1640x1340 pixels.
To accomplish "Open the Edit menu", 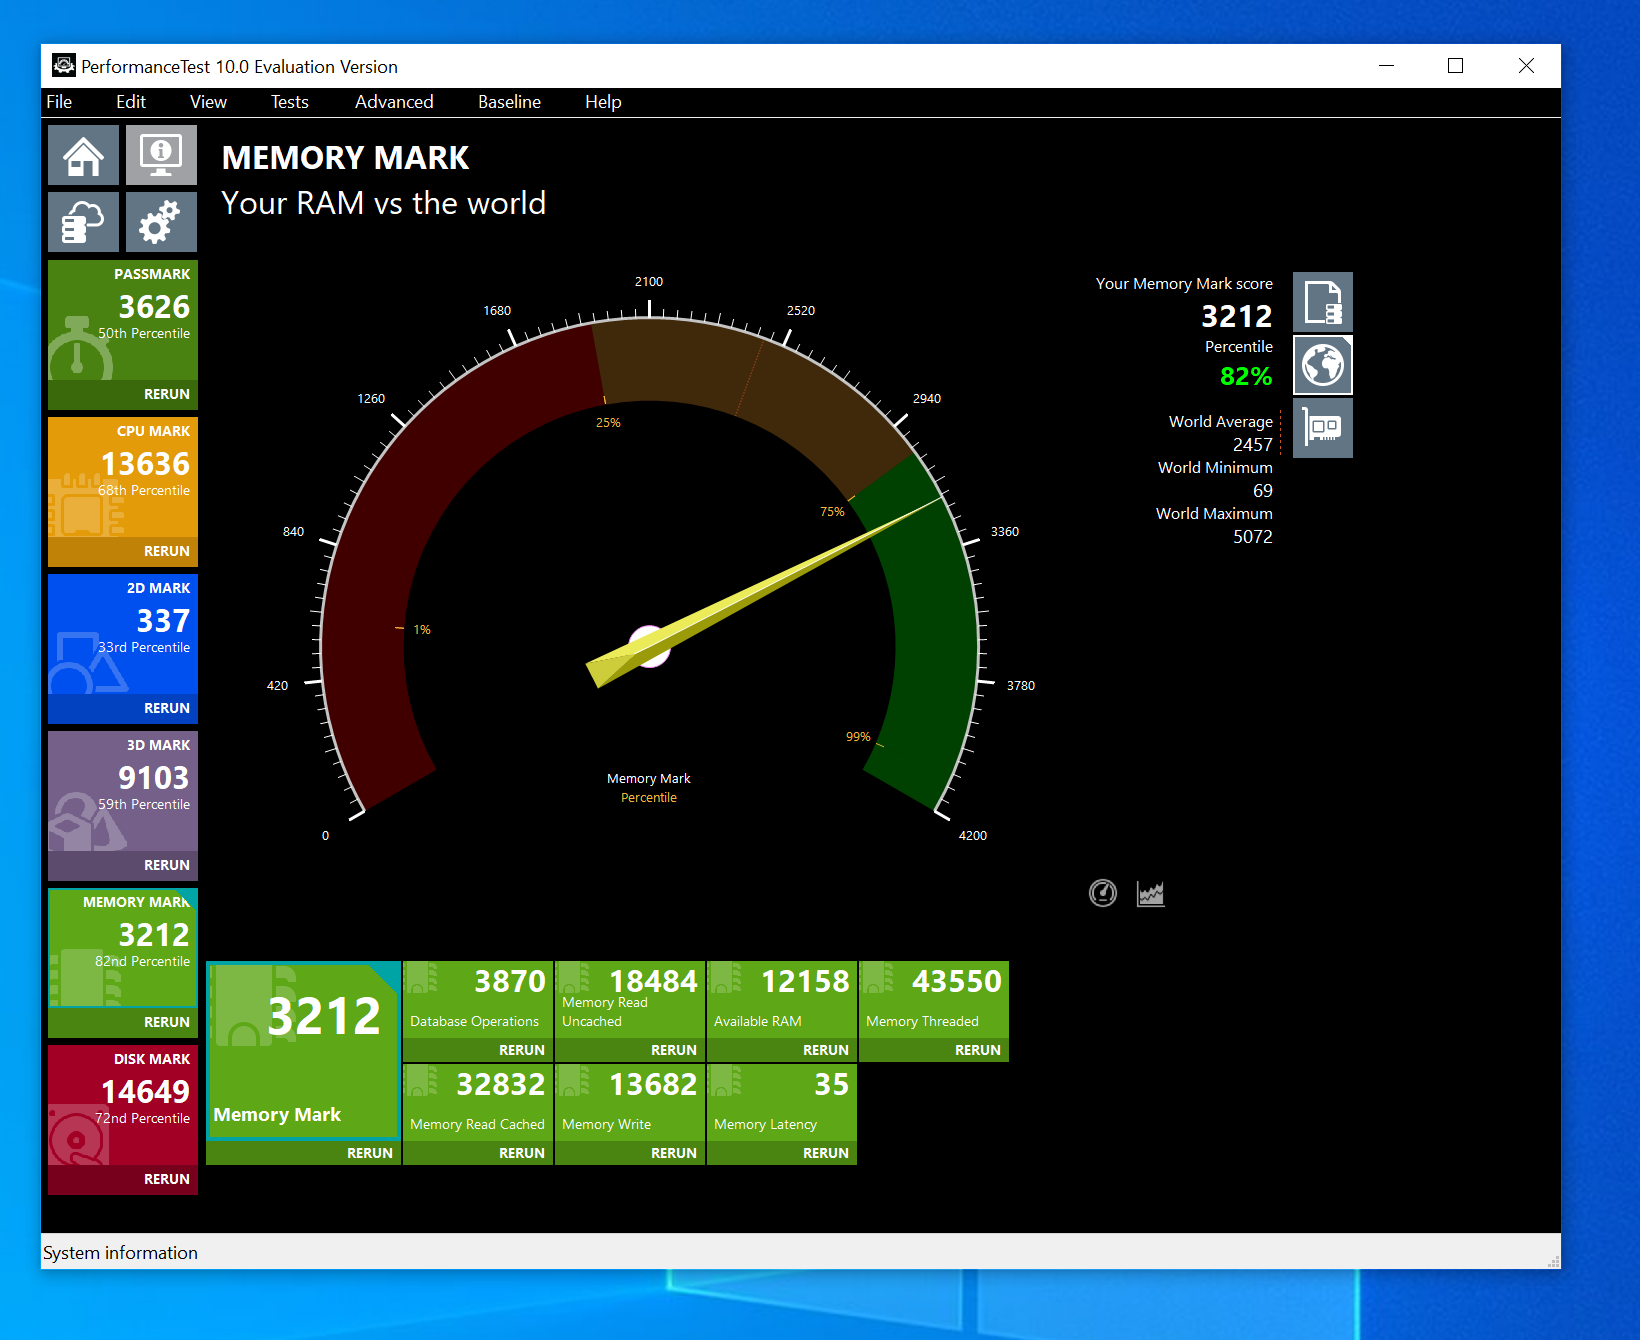I will click(131, 102).
